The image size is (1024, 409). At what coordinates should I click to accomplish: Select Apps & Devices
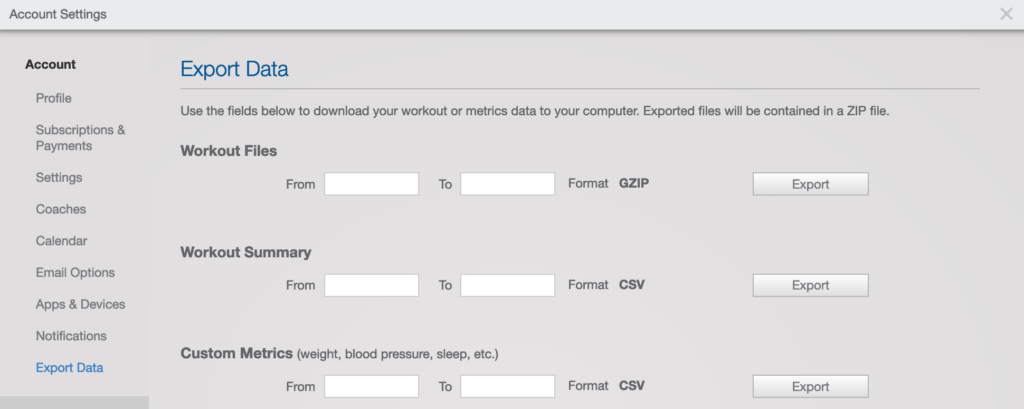pos(80,304)
